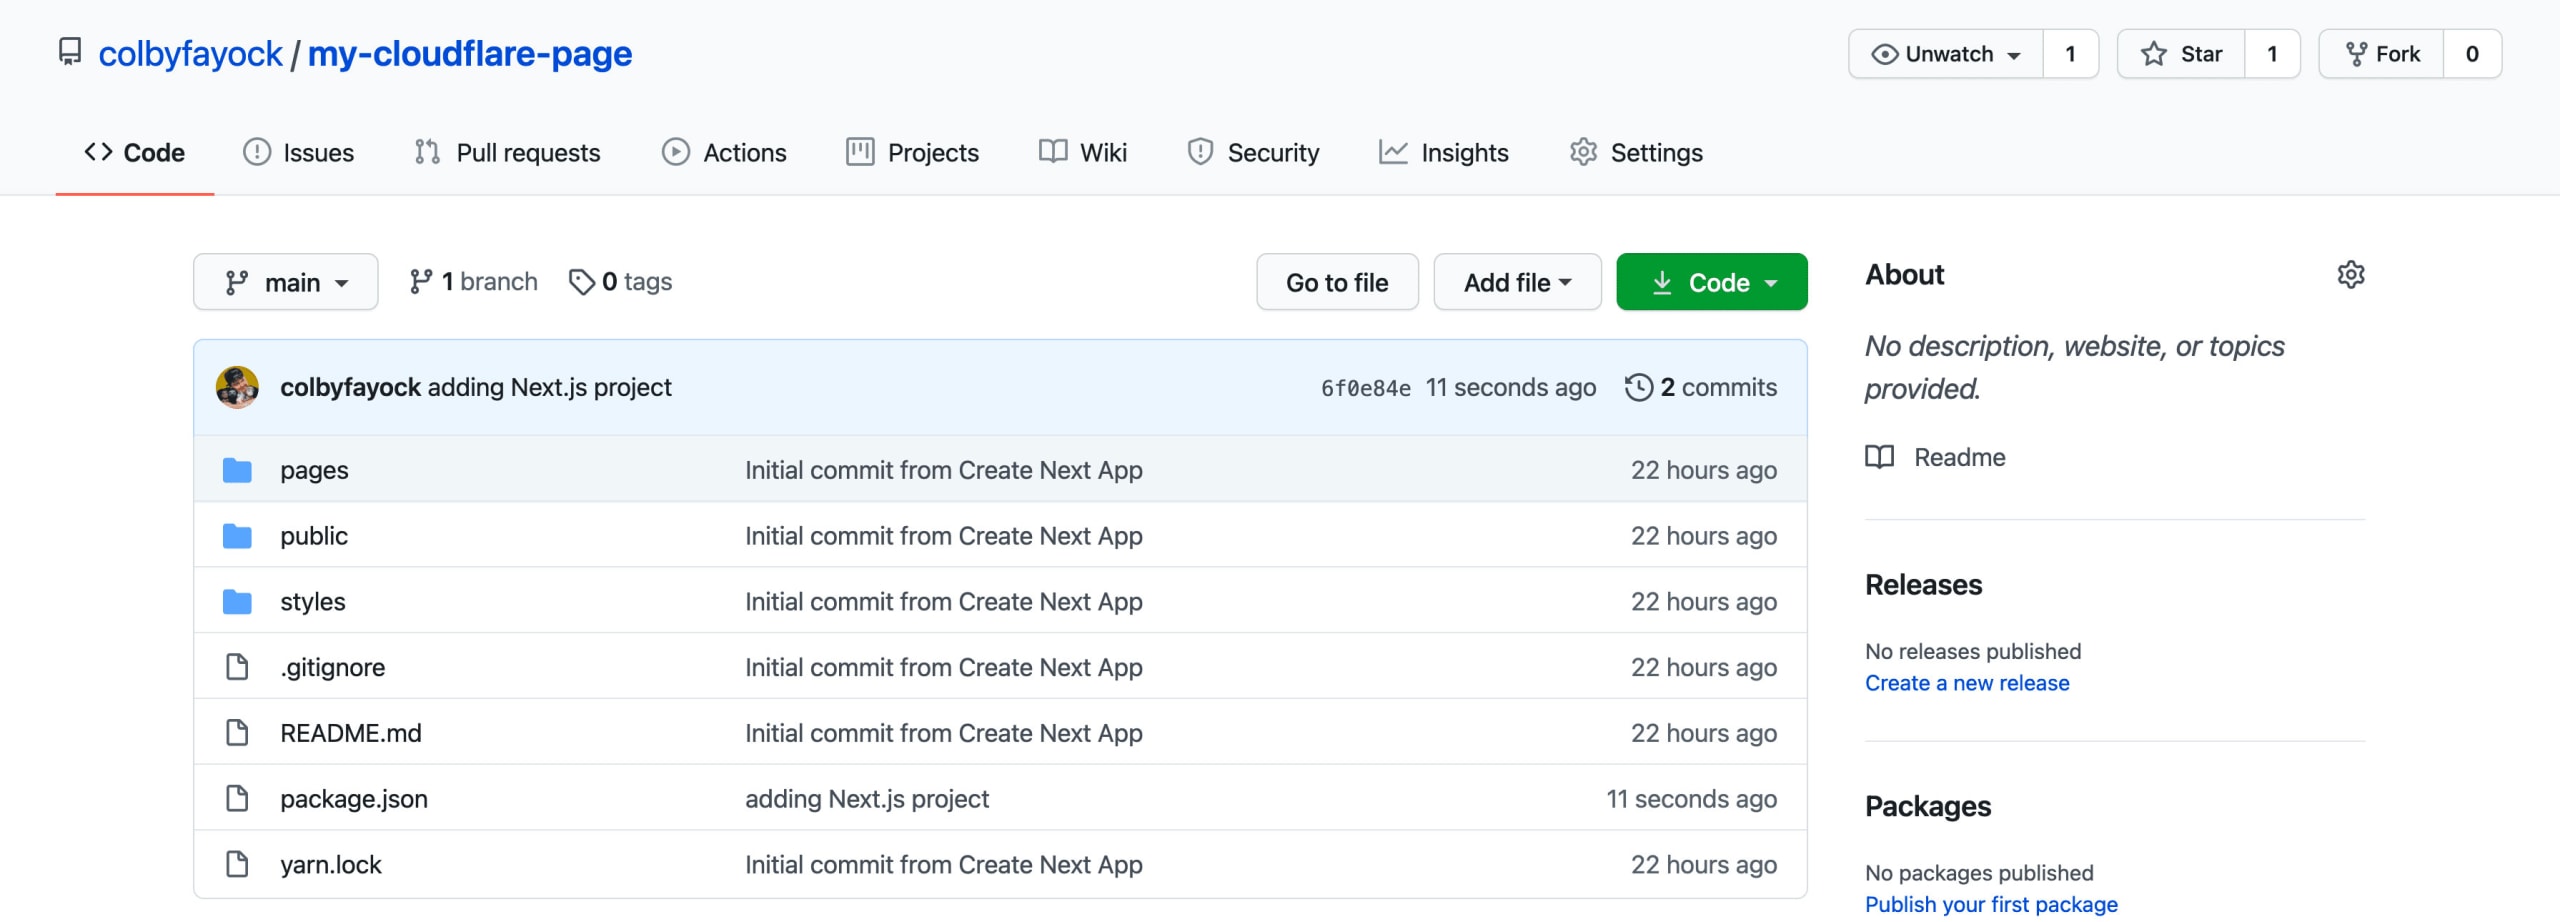Click 11 seconds ago on package.json row
2560x922 pixels.
pos(1692,799)
